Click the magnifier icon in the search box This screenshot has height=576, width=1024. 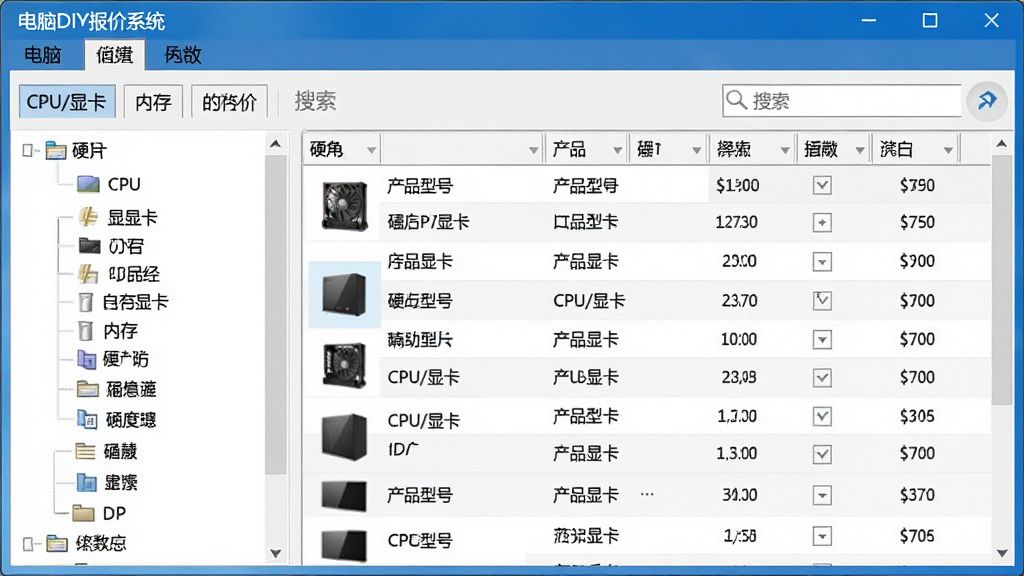point(737,100)
